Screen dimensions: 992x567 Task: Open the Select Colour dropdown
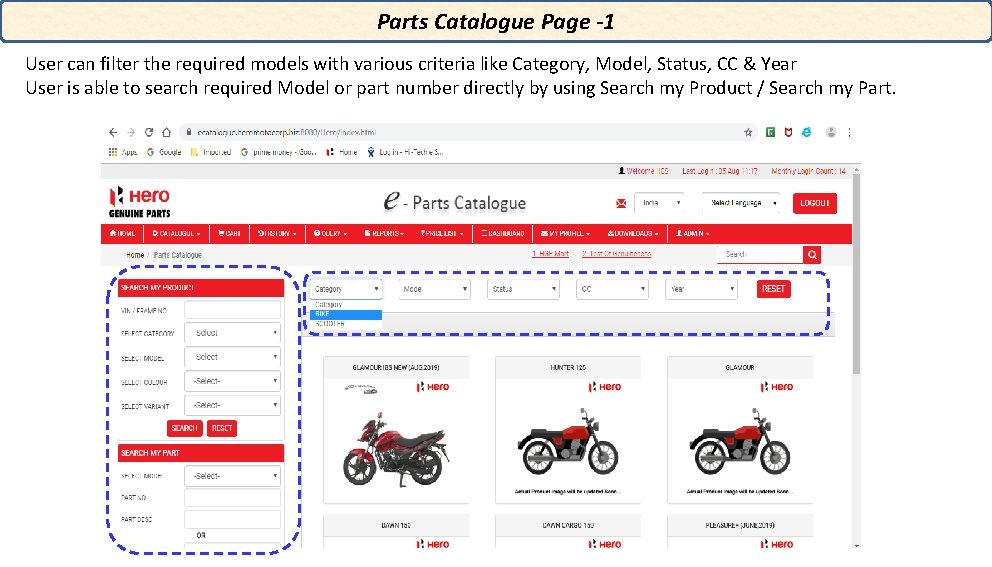click(232, 381)
